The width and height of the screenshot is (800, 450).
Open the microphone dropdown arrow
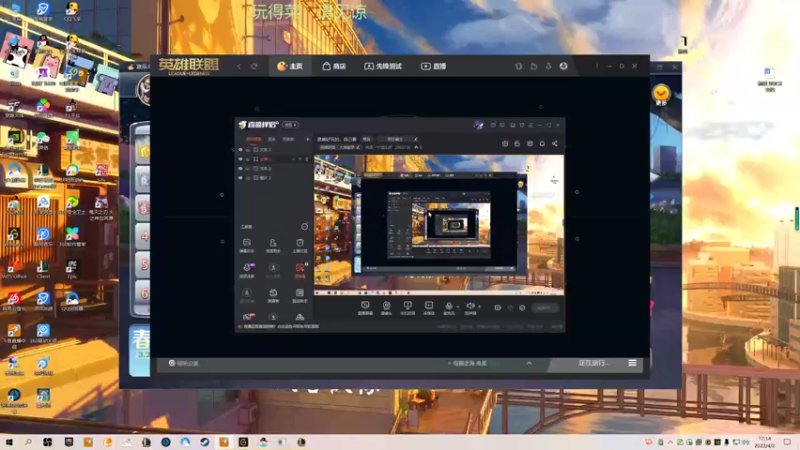[x=458, y=307]
